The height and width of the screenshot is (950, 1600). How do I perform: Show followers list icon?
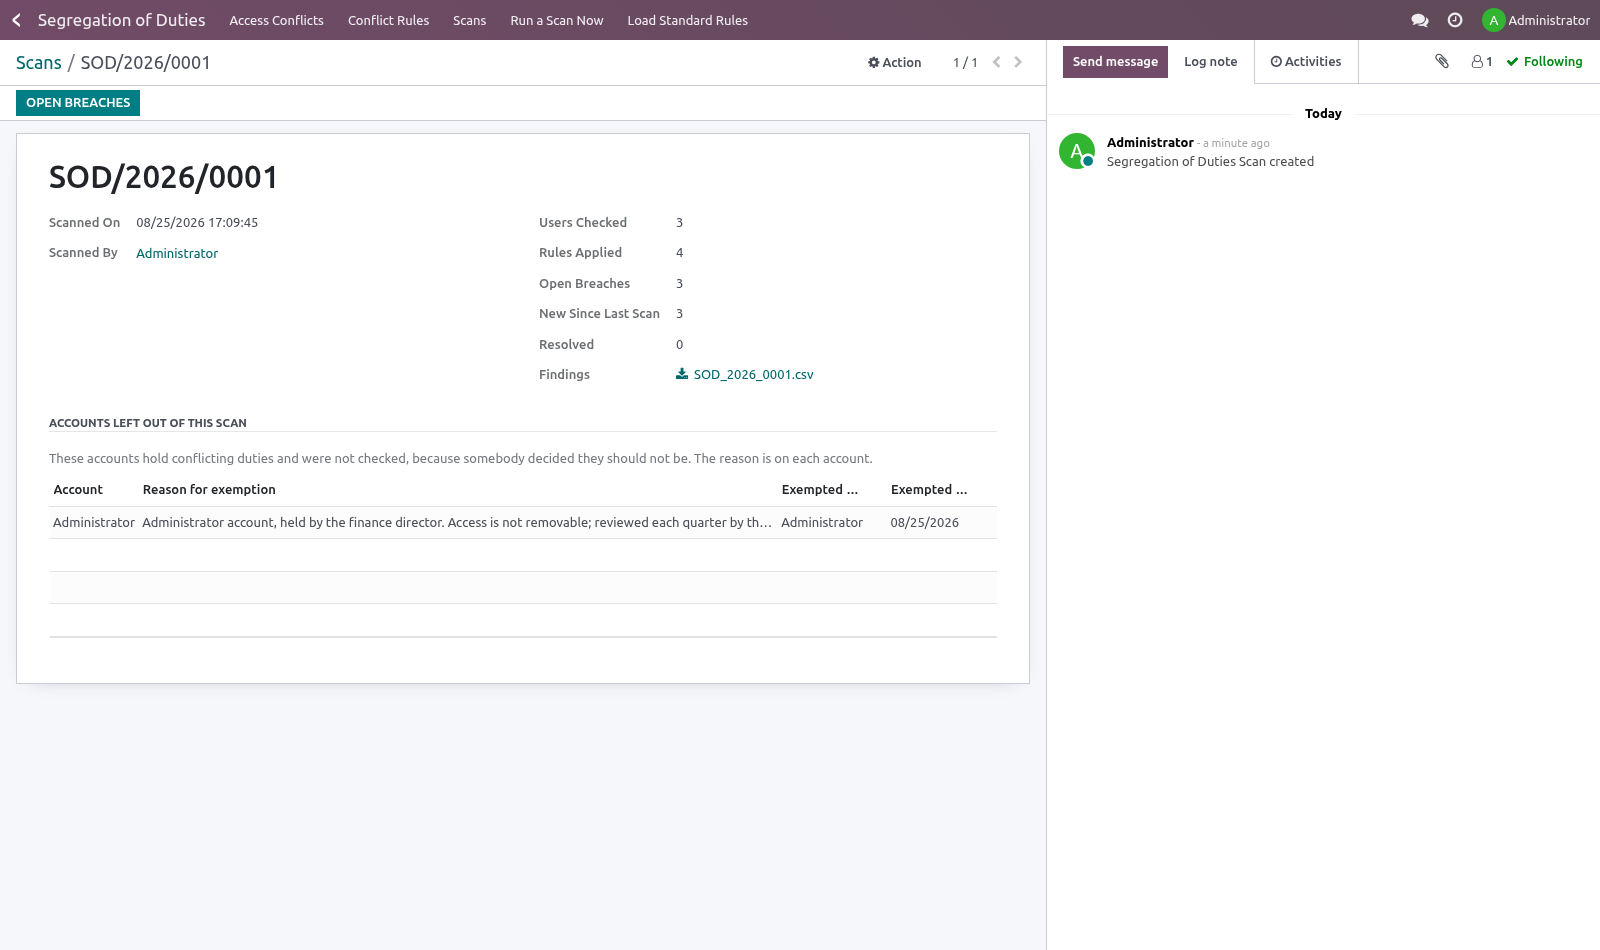(1482, 61)
